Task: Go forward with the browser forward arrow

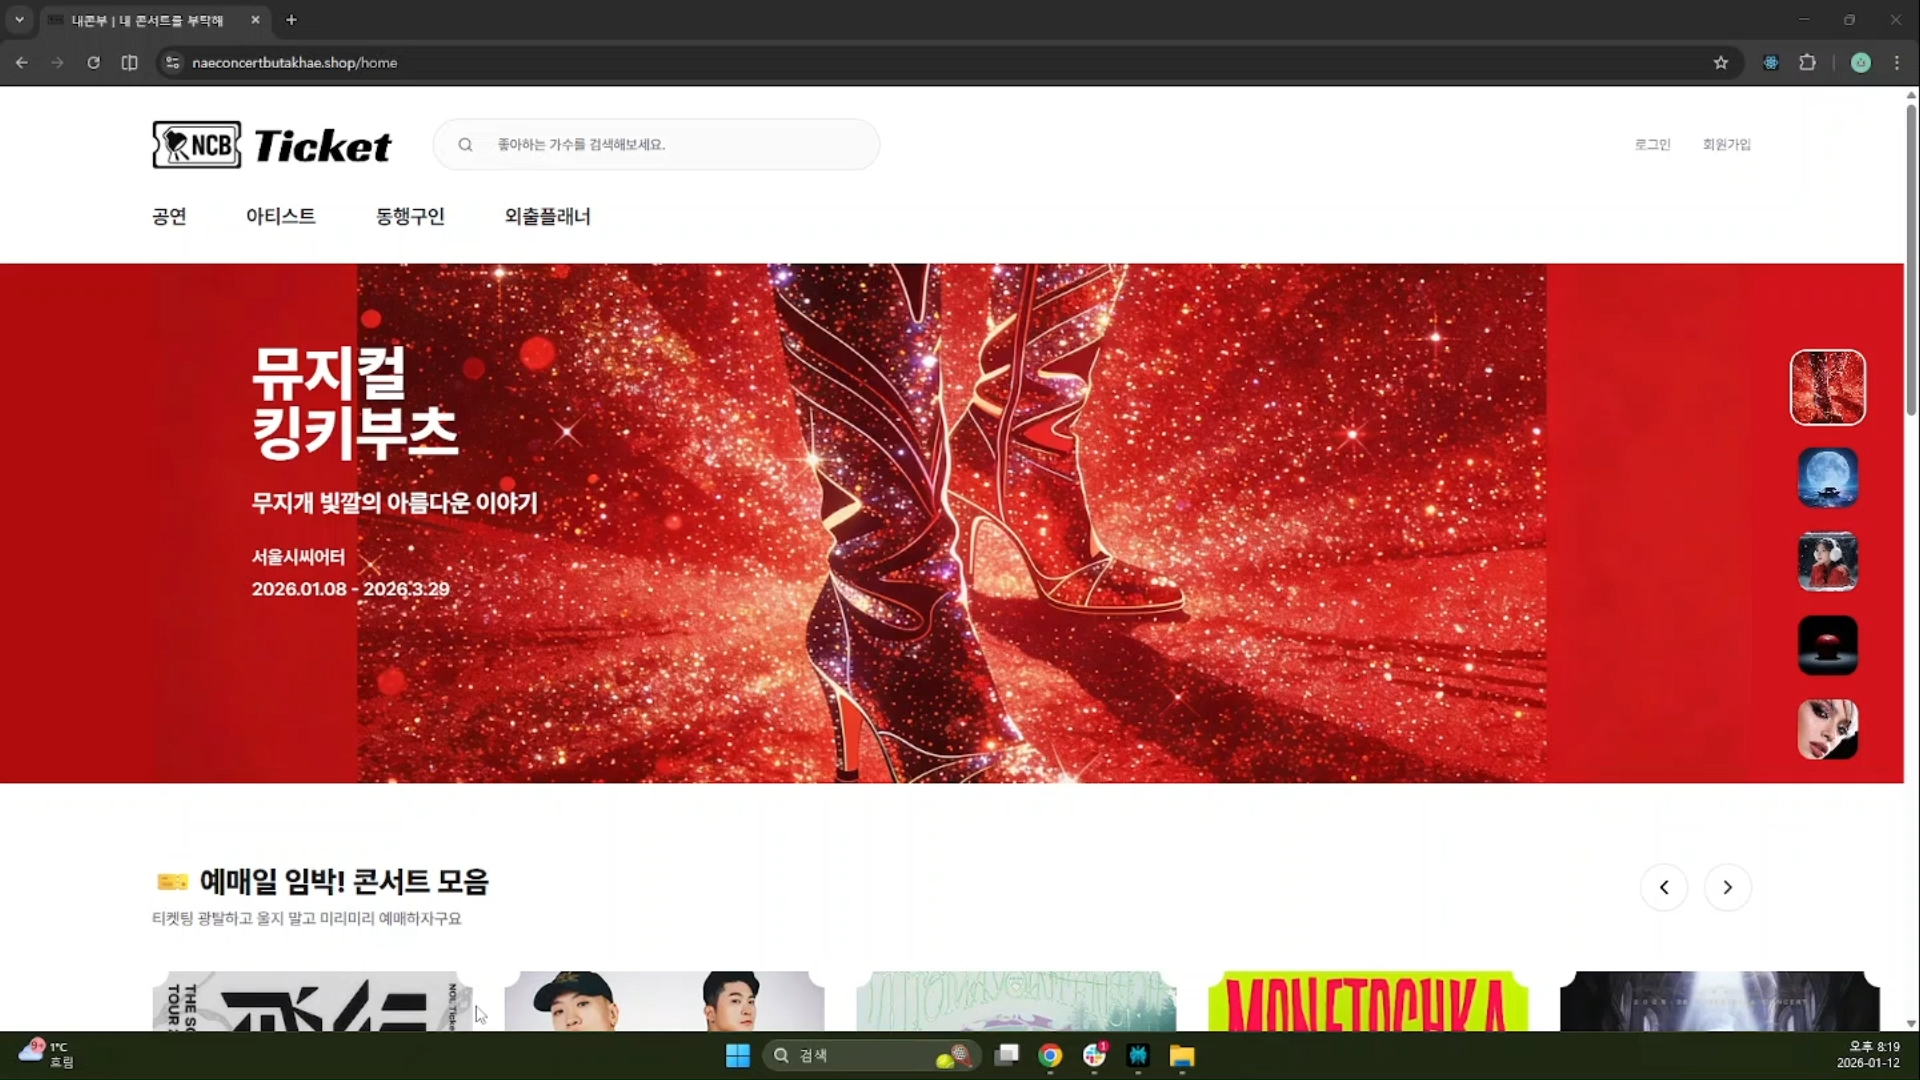Action: 57,62
